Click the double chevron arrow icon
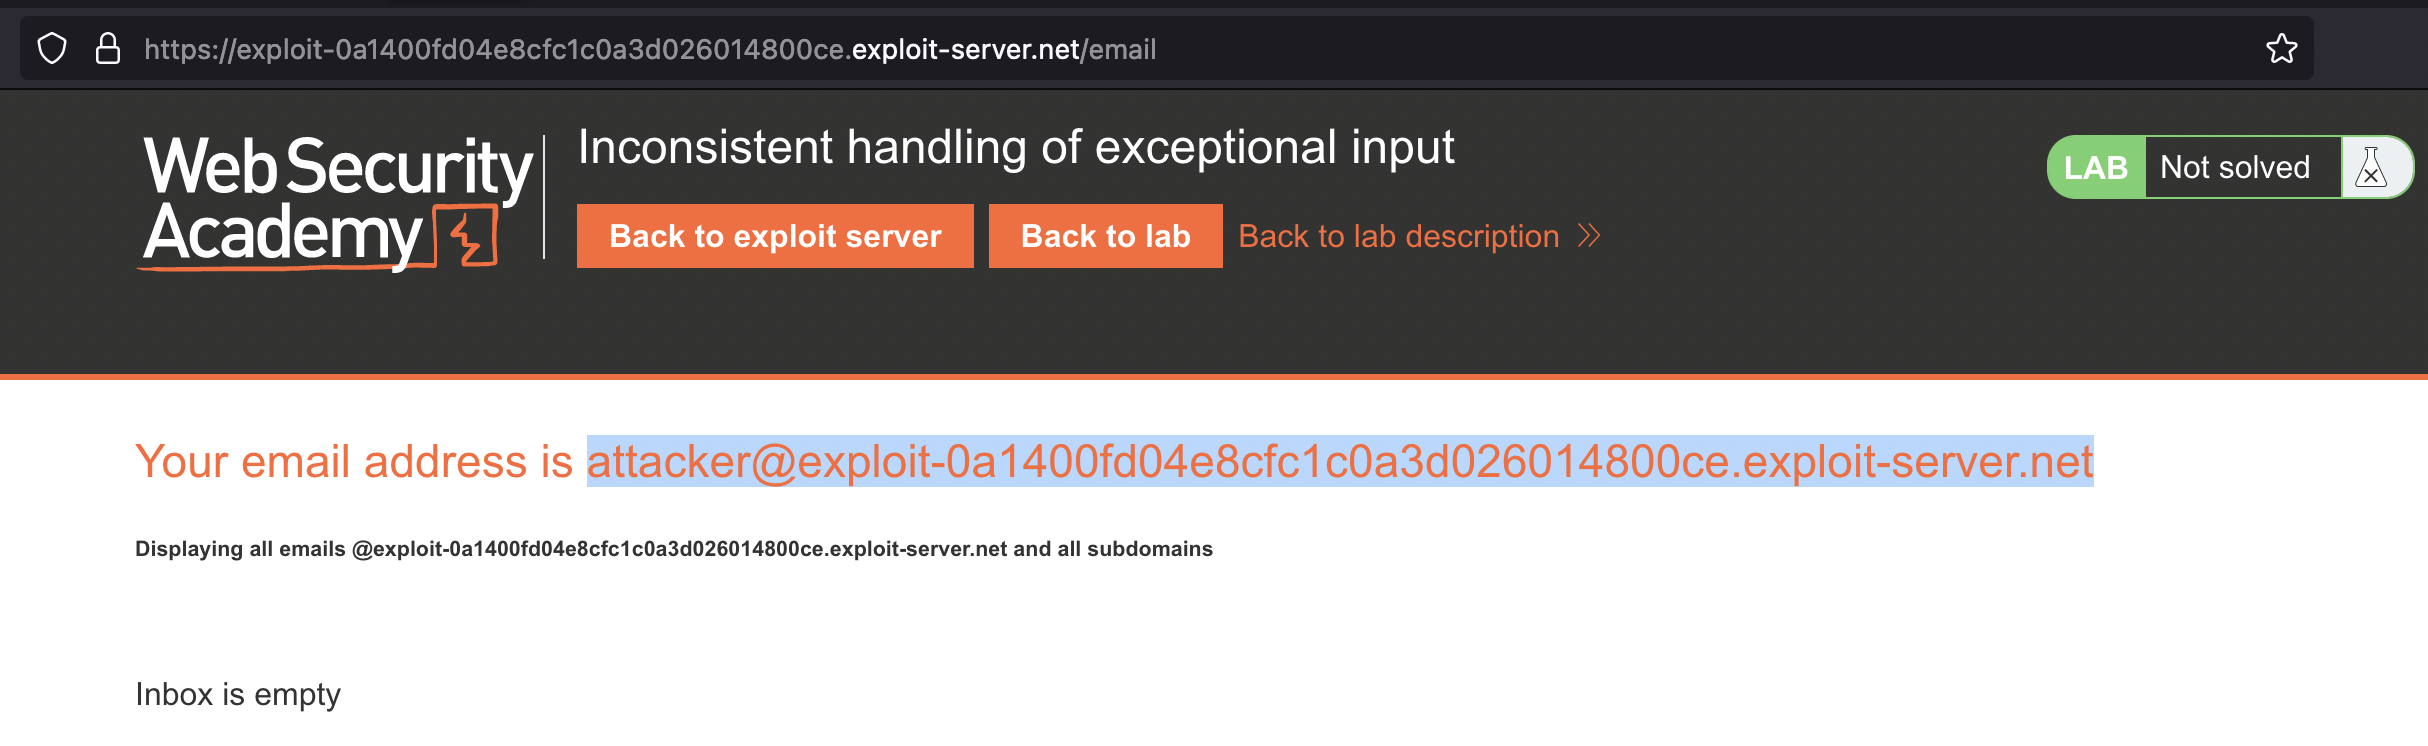The height and width of the screenshot is (746, 2428). pos(1589,236)
